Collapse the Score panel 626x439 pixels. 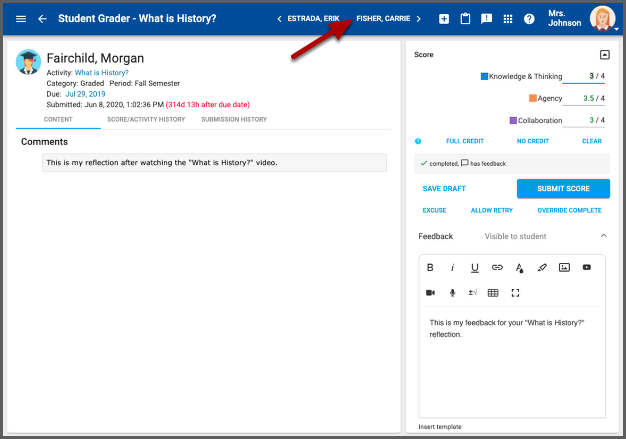pyautogui.click(x=604, y=55)
